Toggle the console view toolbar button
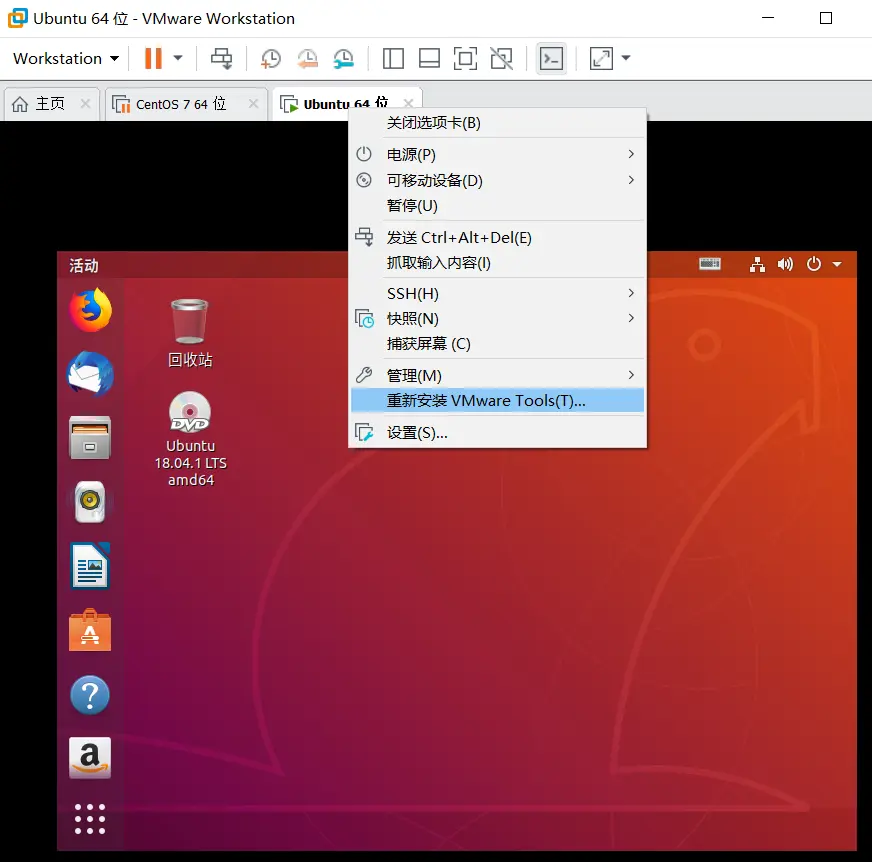This screenshot has height=868, width=872. pyautogui.click(x=551, y=58)
